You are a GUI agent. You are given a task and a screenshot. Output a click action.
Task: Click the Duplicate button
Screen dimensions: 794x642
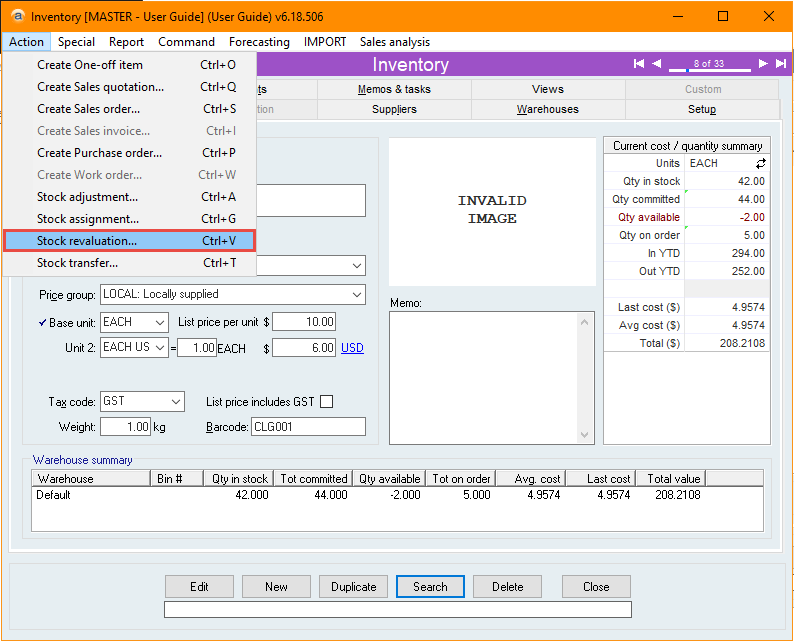click(x=353, y=586)
